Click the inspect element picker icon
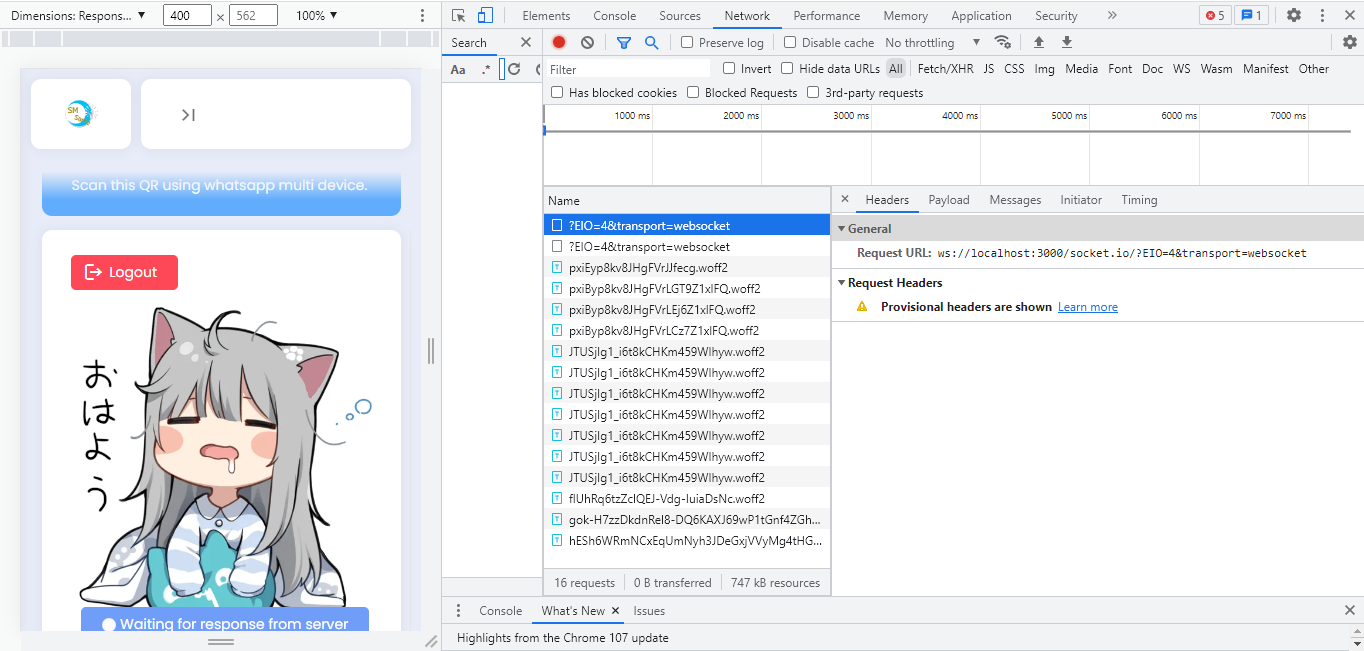This screenshot has width=1364, height=651. (458, 16)
